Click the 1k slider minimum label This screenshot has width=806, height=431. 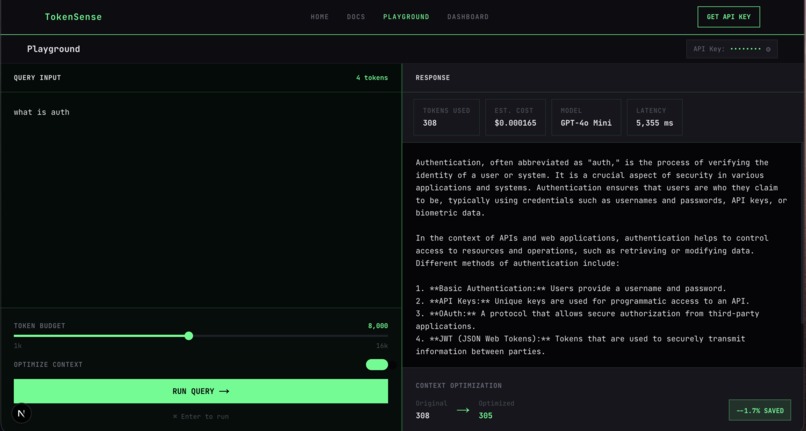click(x=17, y=346)
